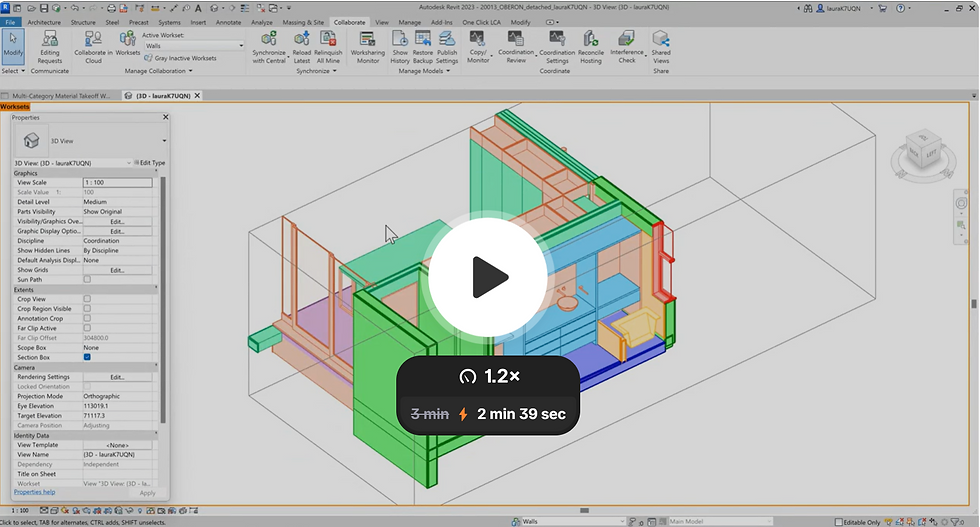This screenshot has height=527, width=980.
Task: Toggle Gray Inactive Worksets
Action: (x=181, y=58)
